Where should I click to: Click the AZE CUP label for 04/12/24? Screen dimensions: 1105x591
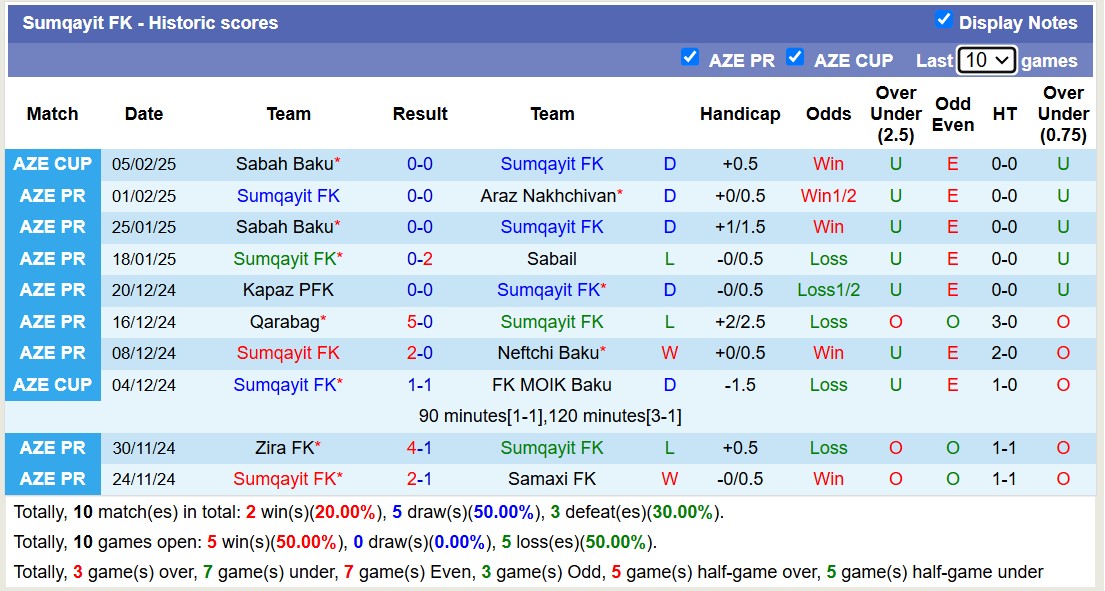(53, 385)
